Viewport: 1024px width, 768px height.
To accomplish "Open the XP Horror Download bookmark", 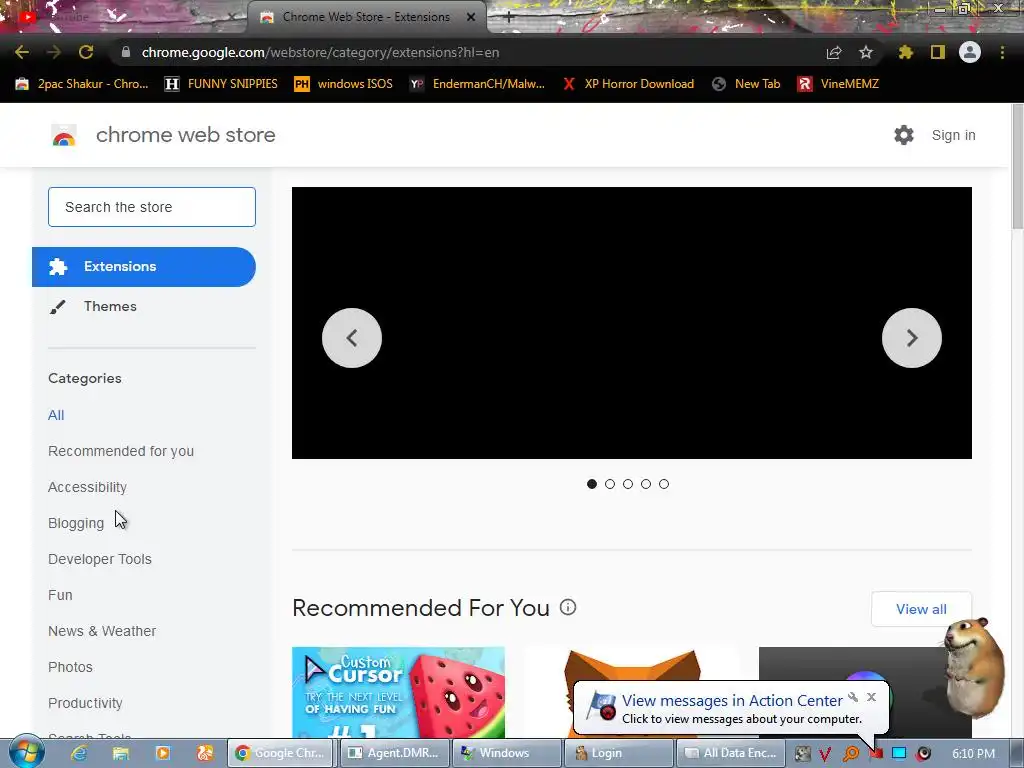I will 628,84.
